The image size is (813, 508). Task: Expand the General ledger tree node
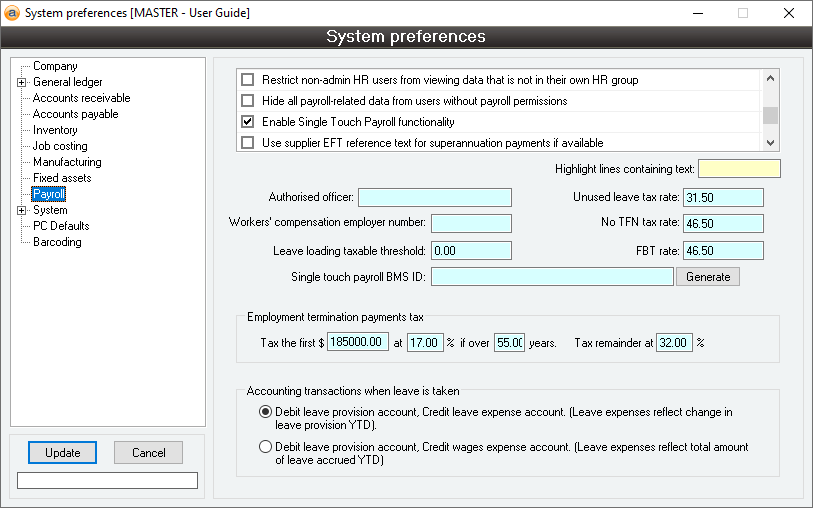click(x=21, y=82)
